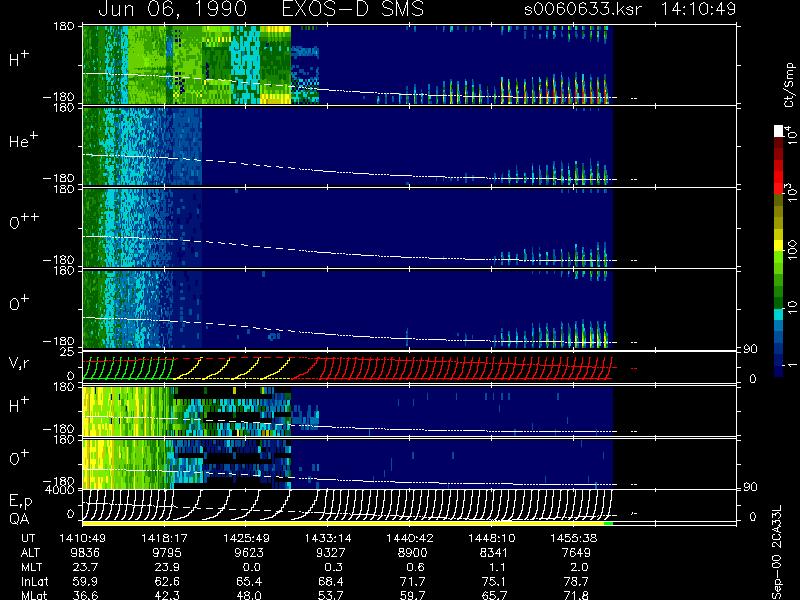The height and width of the screenshot is (600, 800).
Task: Click the InLat value '62.6'
Action: (x=167, y=581)
